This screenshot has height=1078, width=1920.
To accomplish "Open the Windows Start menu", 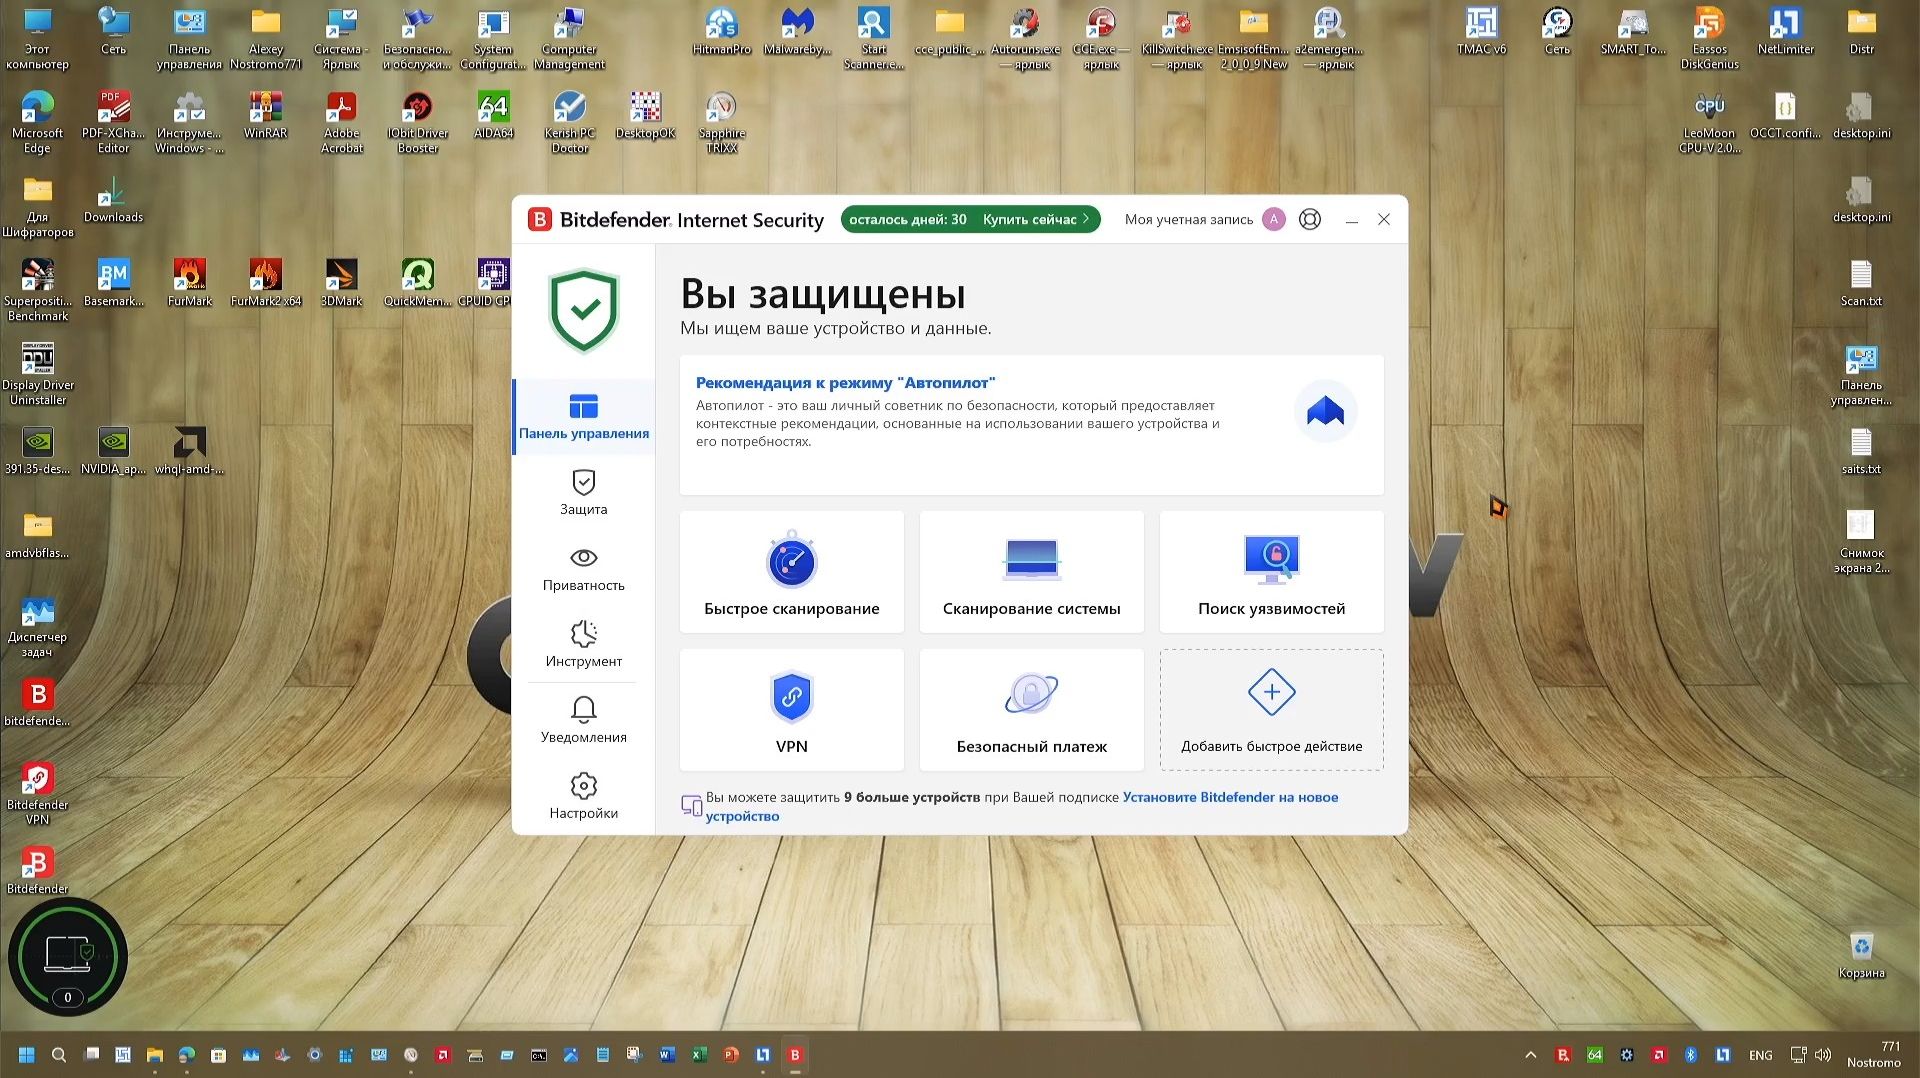I will point(27,1055).
